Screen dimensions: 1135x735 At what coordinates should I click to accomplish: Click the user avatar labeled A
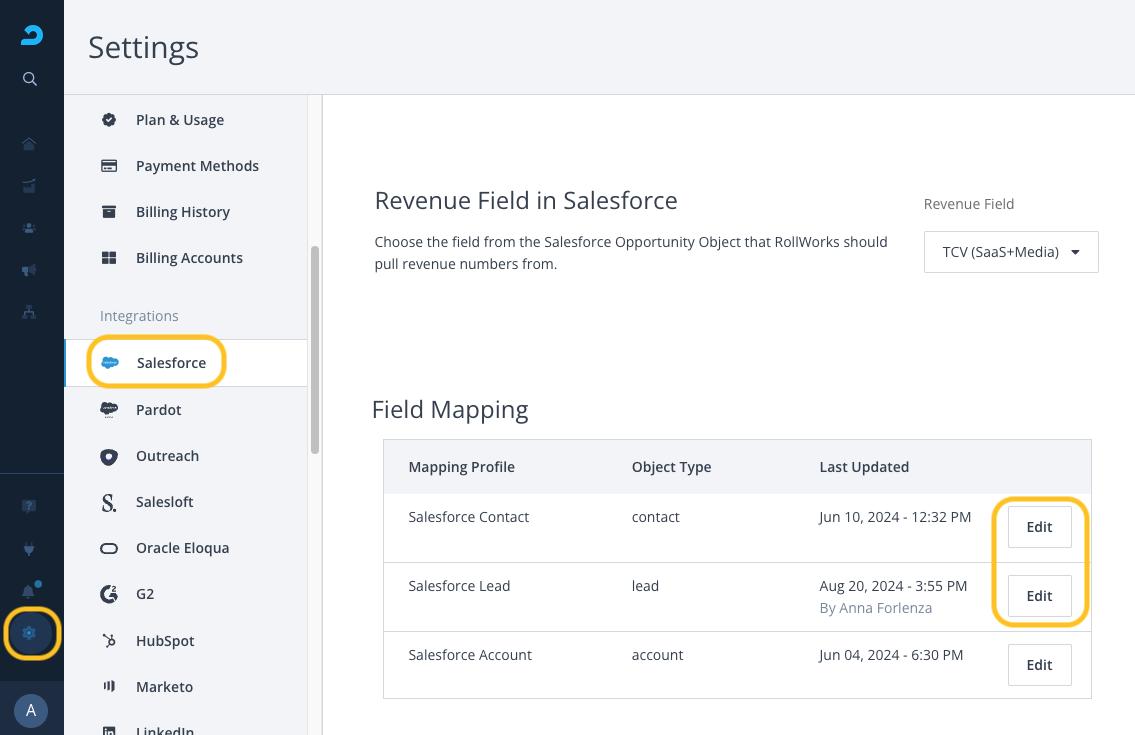[31, 710]
